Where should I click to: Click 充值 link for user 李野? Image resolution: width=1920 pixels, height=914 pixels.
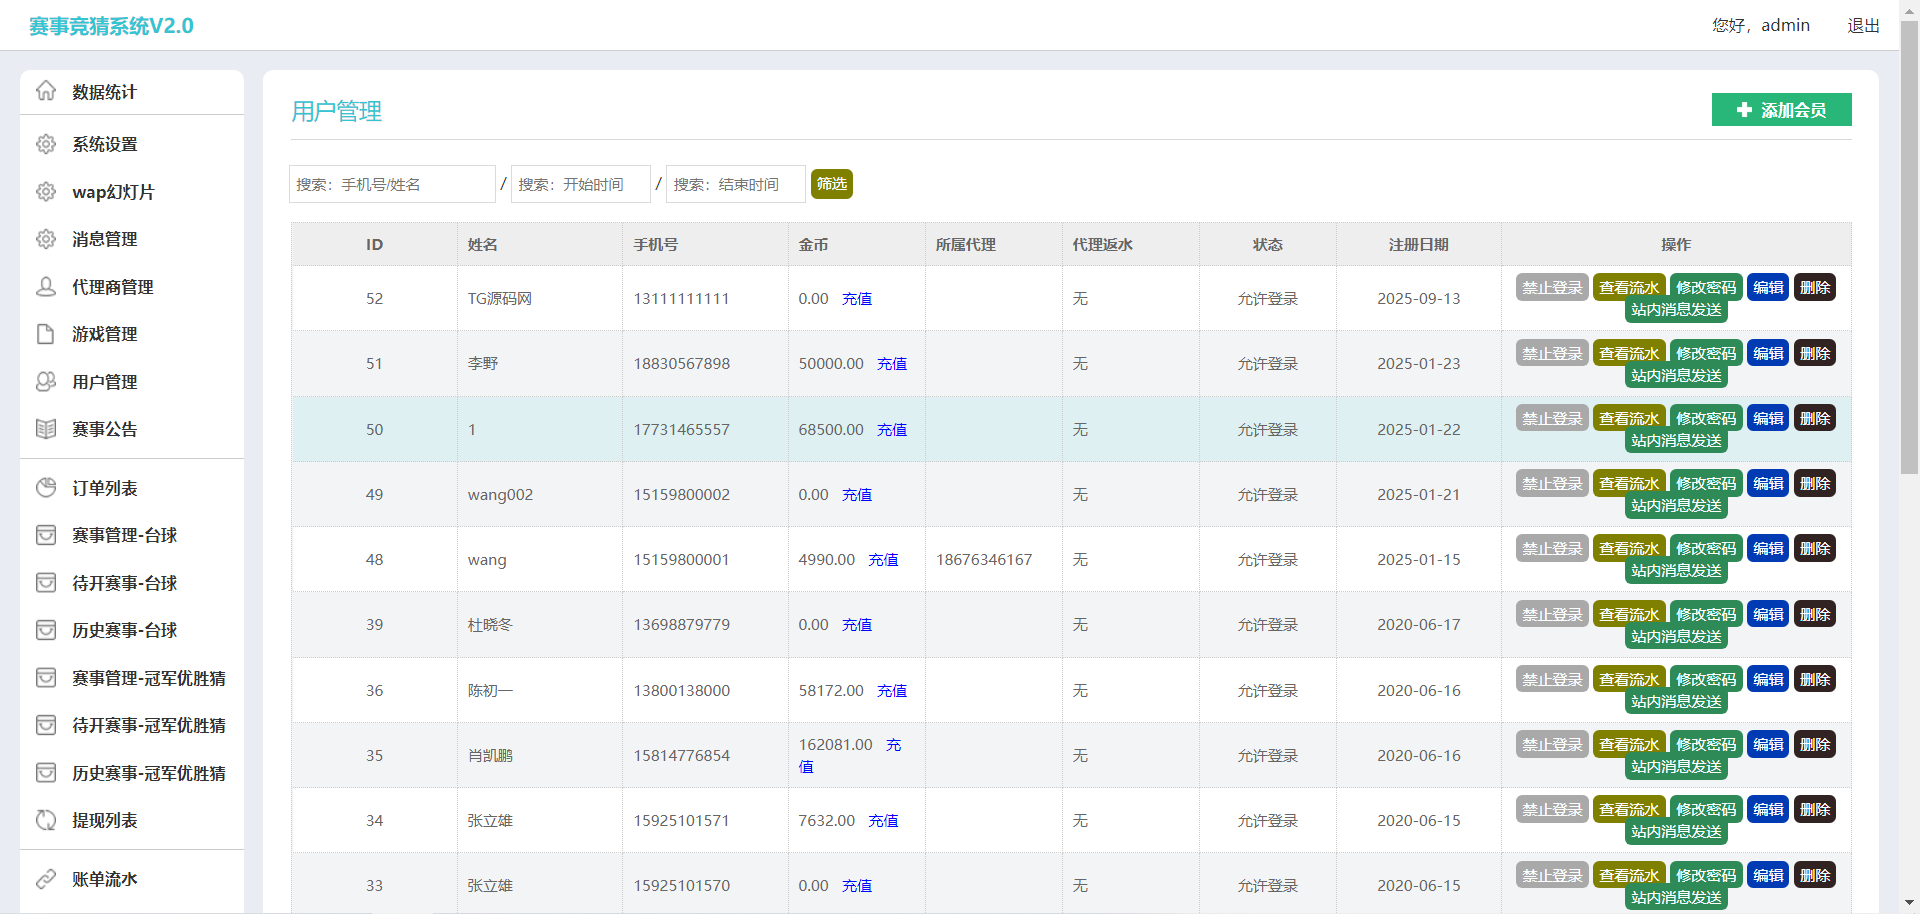[x=891, y=364]
